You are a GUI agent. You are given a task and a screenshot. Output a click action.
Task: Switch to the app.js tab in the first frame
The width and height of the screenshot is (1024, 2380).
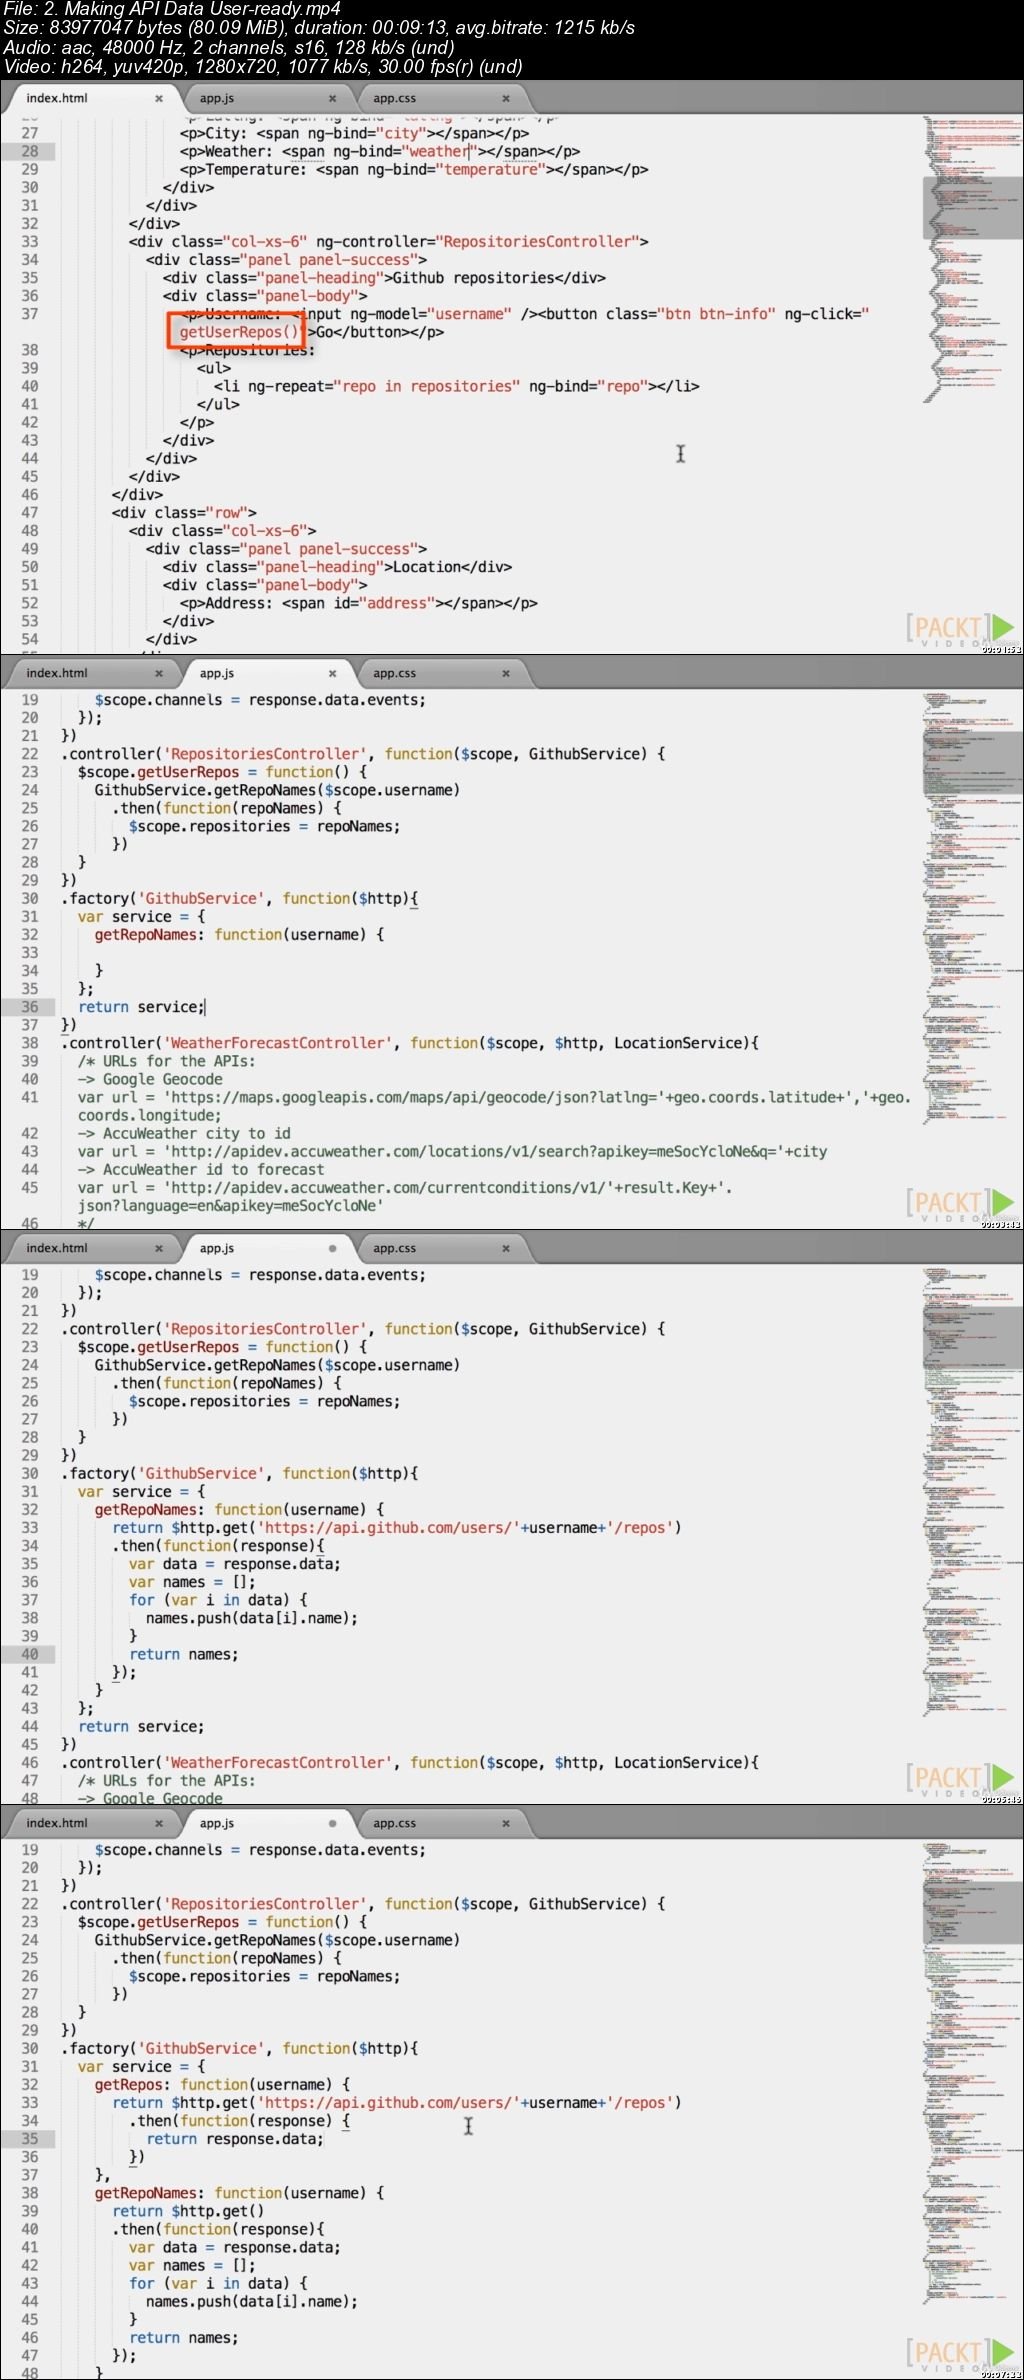217,98
